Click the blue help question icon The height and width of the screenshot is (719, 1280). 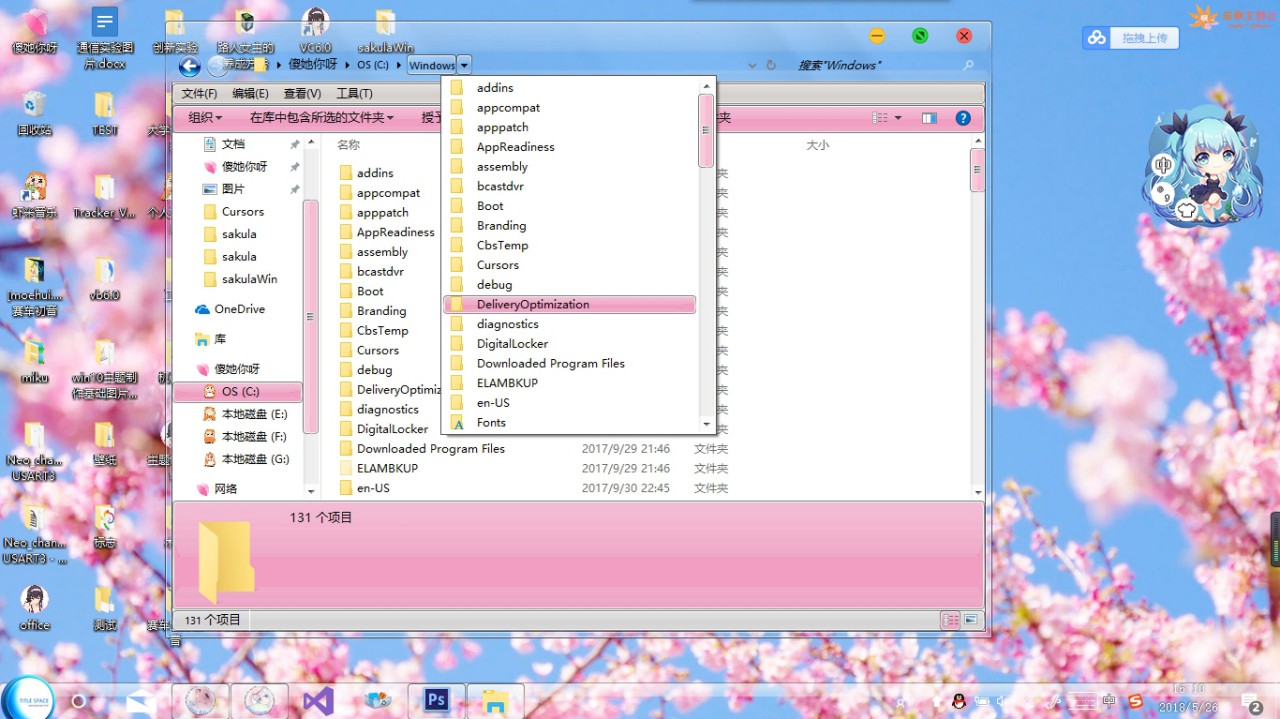click(963, 118)
